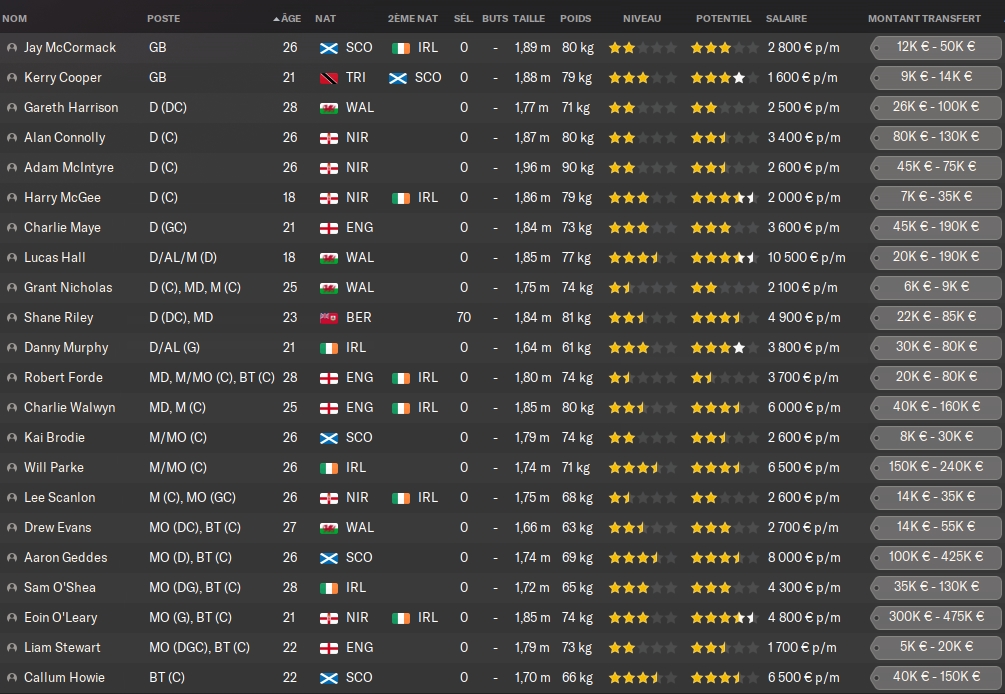
Task: Click the Nom column header
Action: [15, 19]
